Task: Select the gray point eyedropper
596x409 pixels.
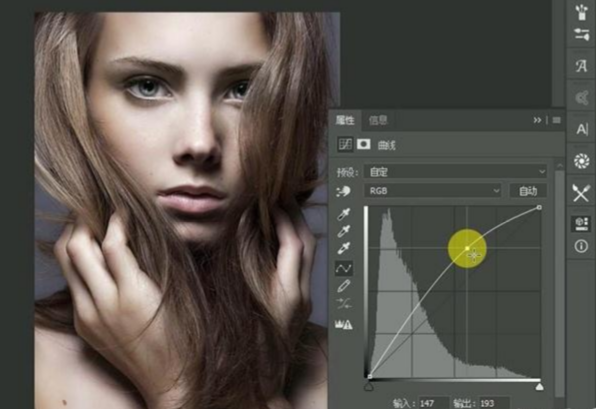Action: pyautogui.click(x=344, y=231)
